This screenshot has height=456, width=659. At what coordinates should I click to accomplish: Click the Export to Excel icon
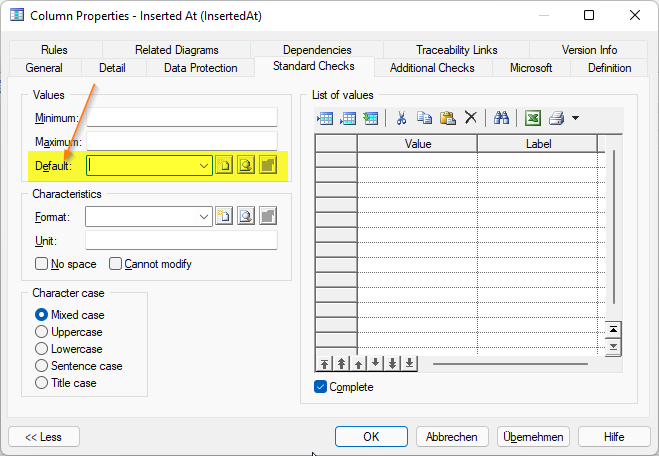point(534,118)
